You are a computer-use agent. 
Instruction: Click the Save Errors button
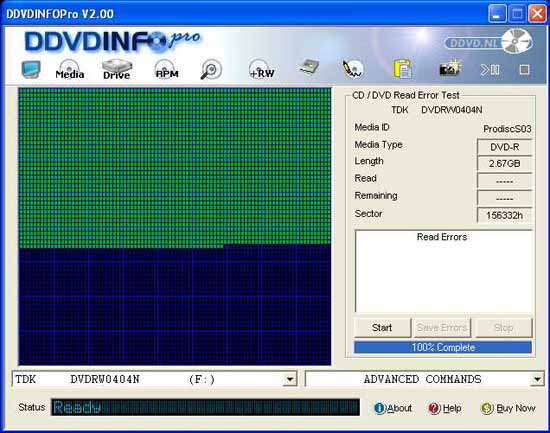tap(442, 327)
